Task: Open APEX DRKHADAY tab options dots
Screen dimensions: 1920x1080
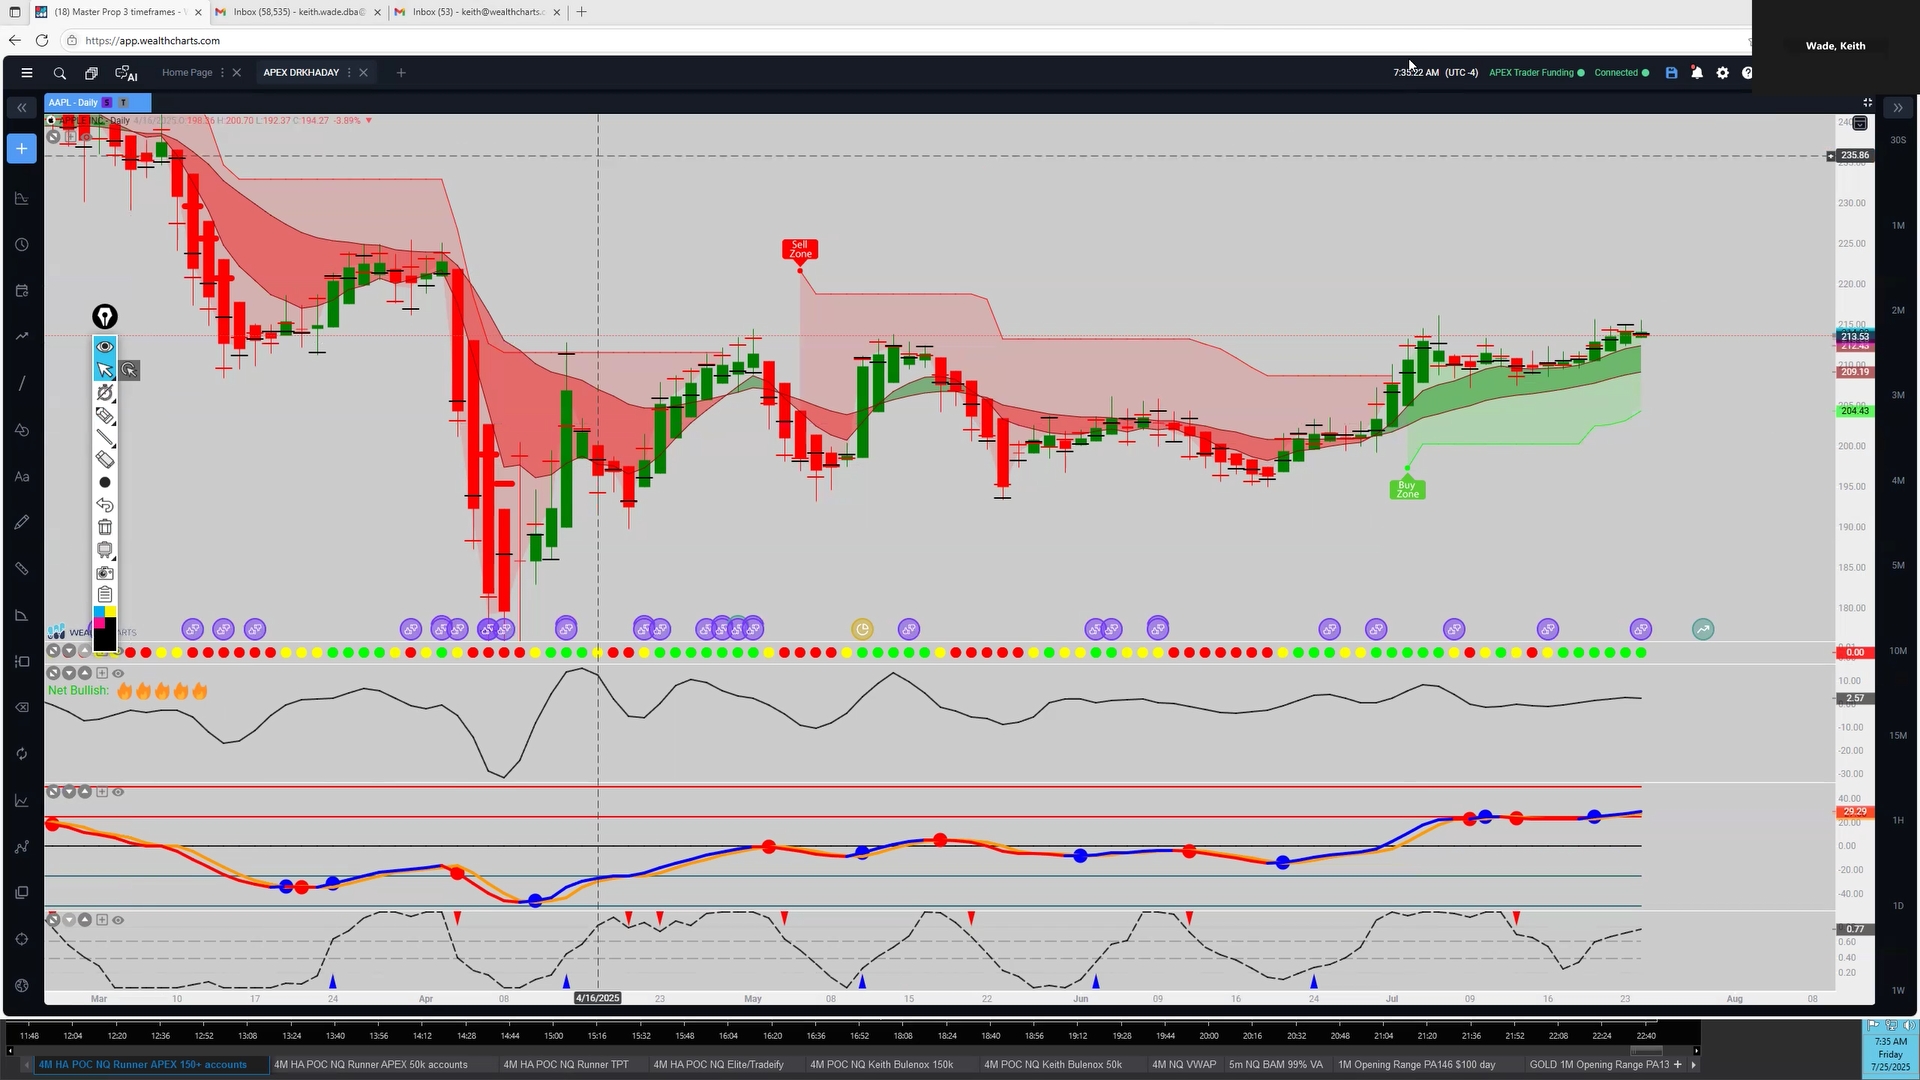Action: (x=349, y=73)
